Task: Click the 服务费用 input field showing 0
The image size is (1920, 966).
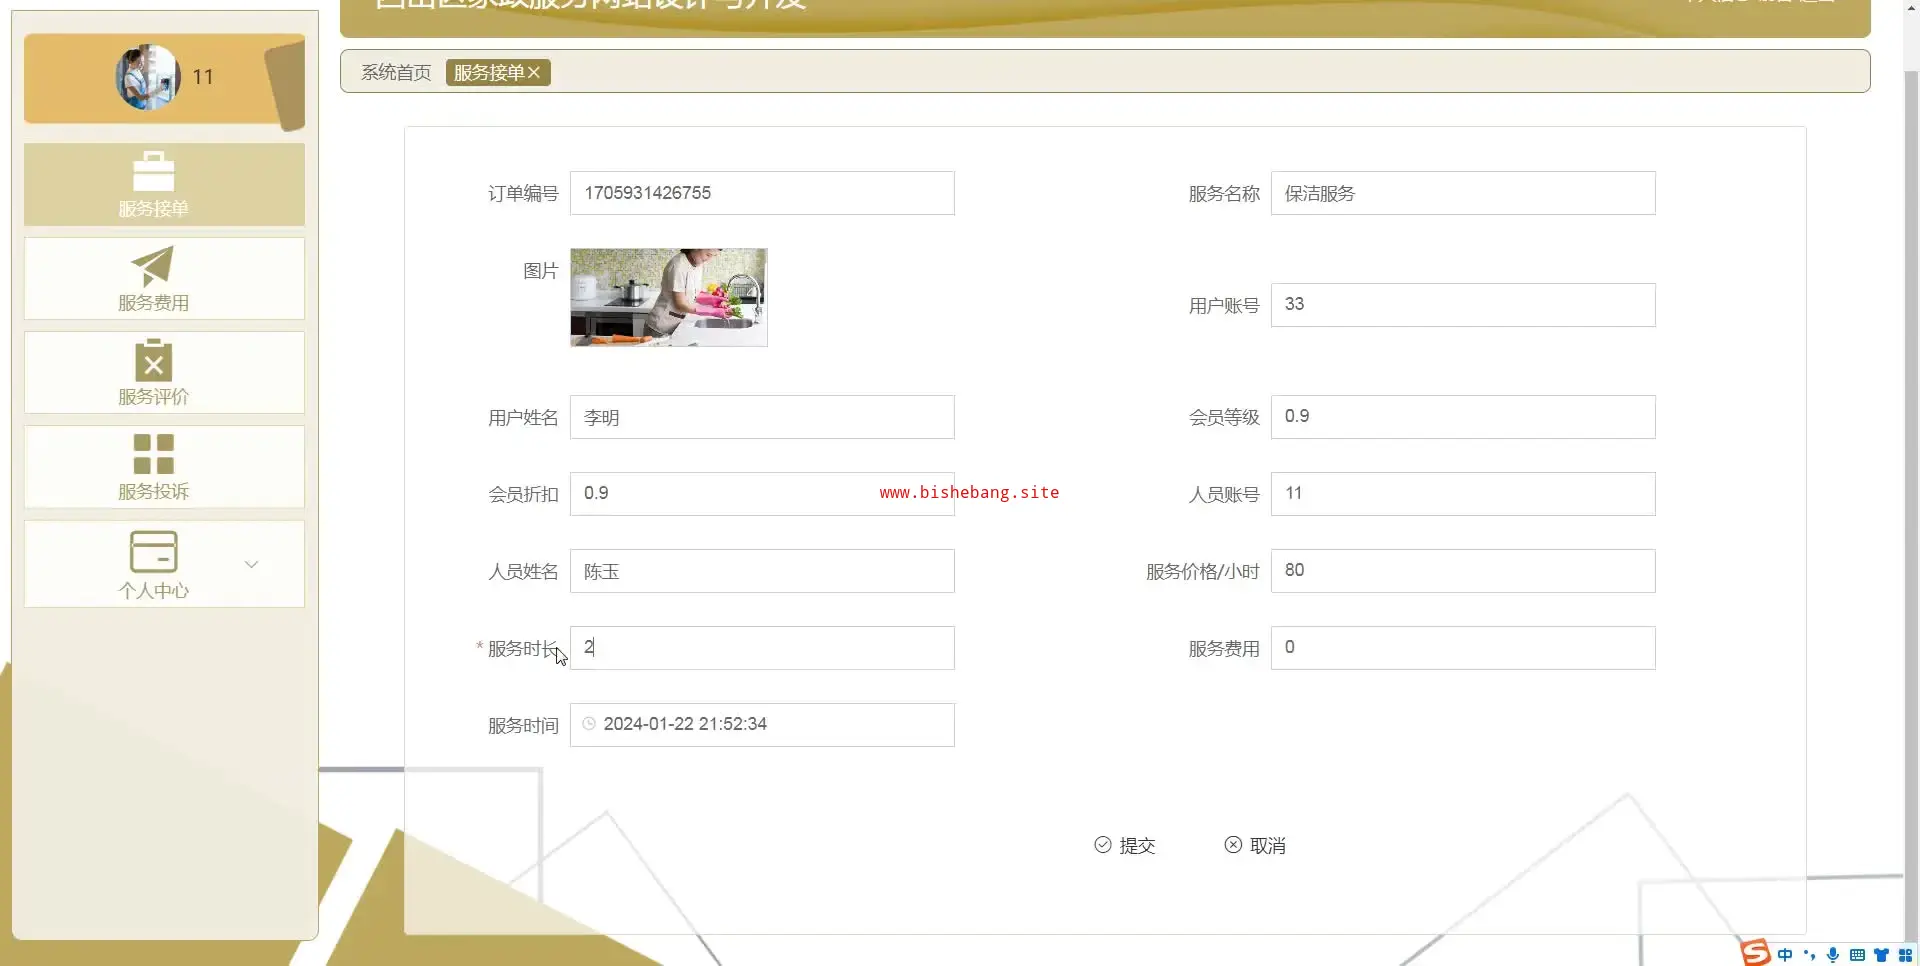Action: click(x=1463, y=648)
